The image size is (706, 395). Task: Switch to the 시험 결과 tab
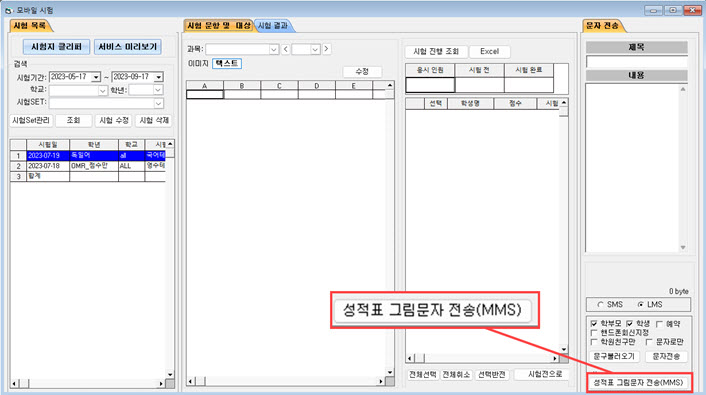pos(273,26)
